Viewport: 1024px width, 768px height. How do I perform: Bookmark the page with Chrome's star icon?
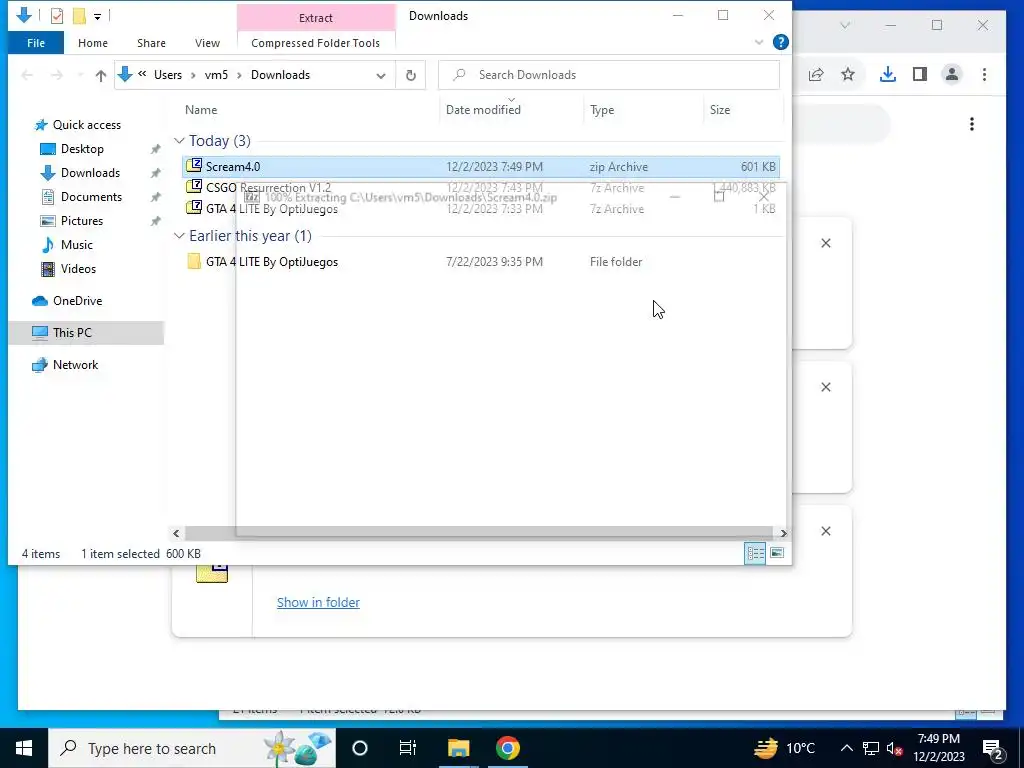tap(848, 74)
